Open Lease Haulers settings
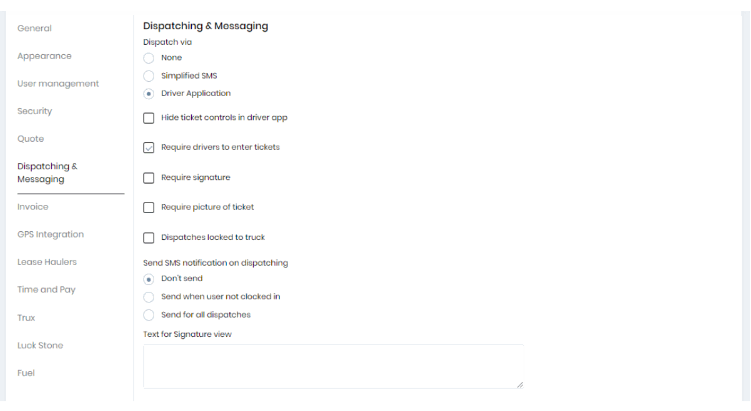The width and height of the screenshot is (751, 411). pos(47,262)
